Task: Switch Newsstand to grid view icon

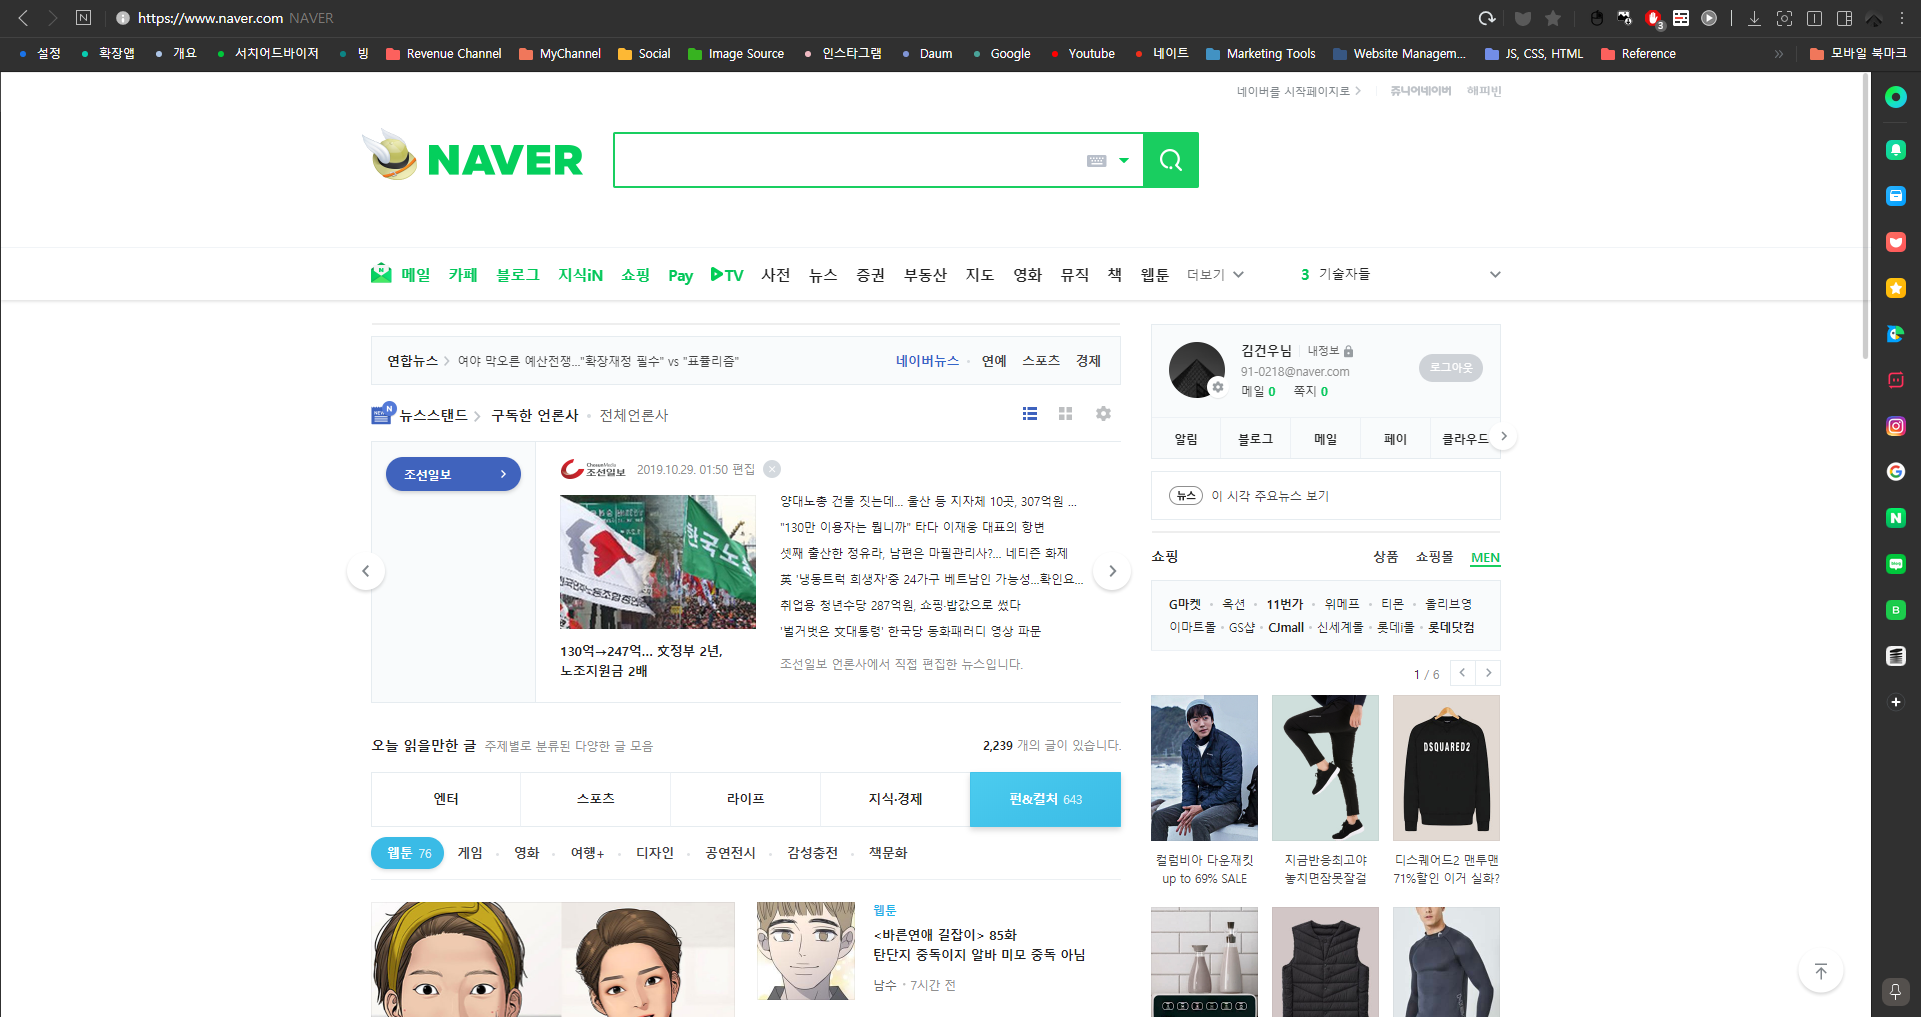Action: point(1065,414)
